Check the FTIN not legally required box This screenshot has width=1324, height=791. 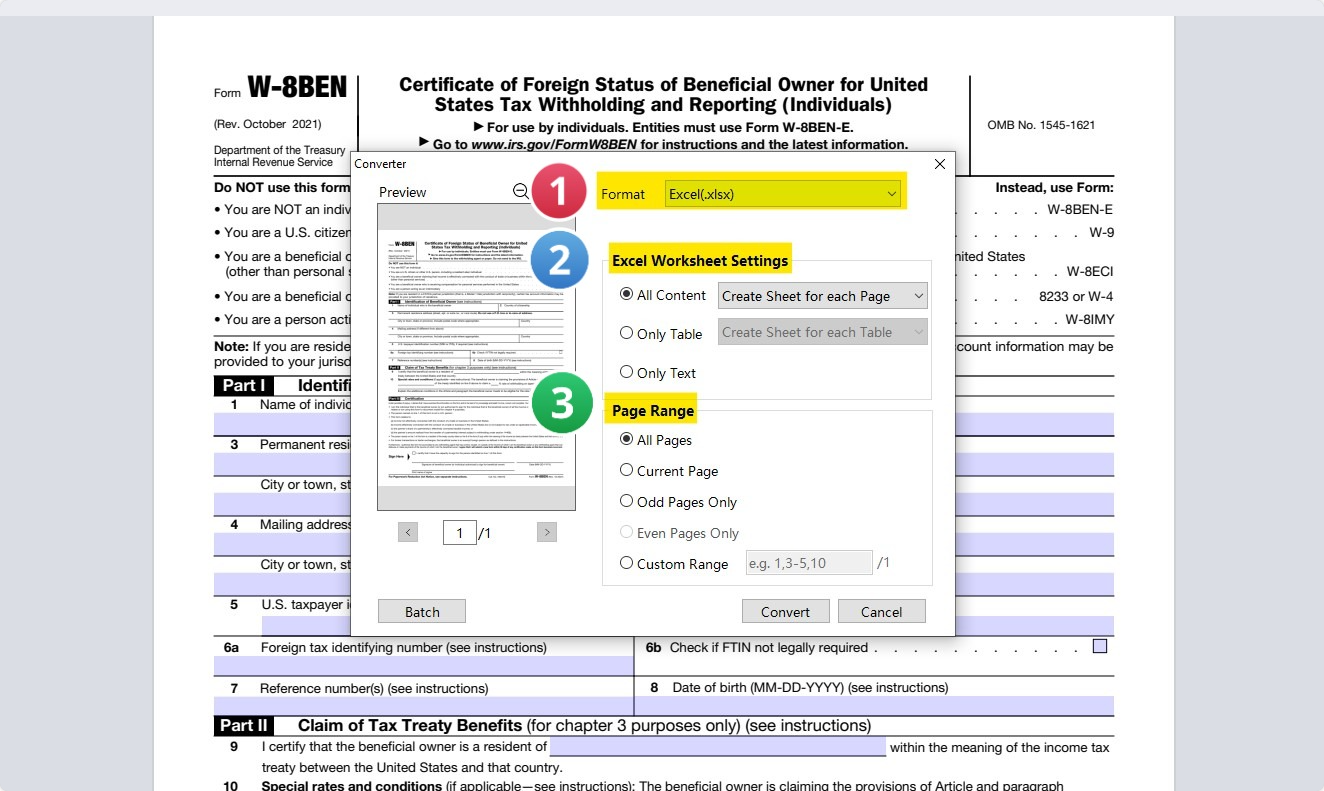[1100, 647]
